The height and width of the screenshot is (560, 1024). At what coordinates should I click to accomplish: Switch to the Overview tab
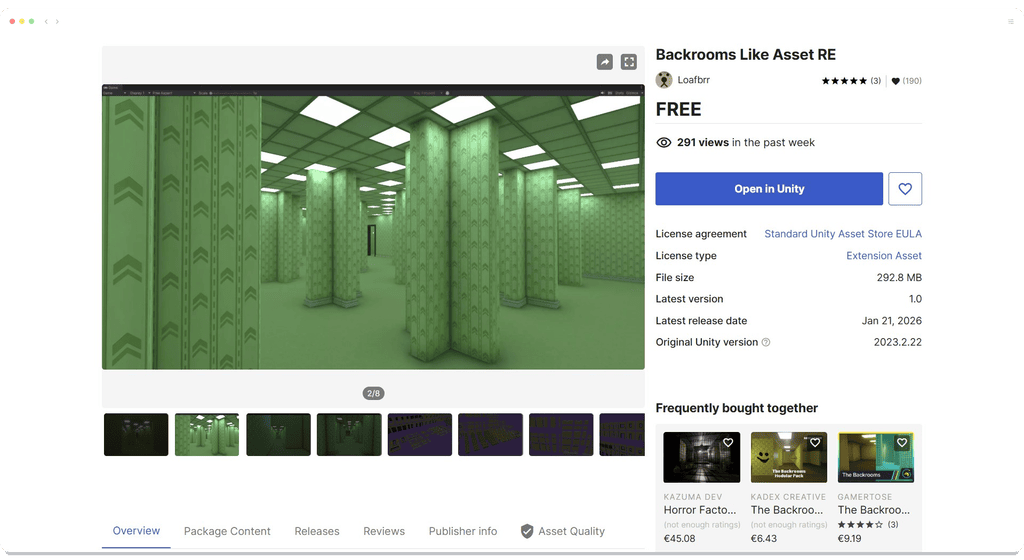[x=136, y=531]
